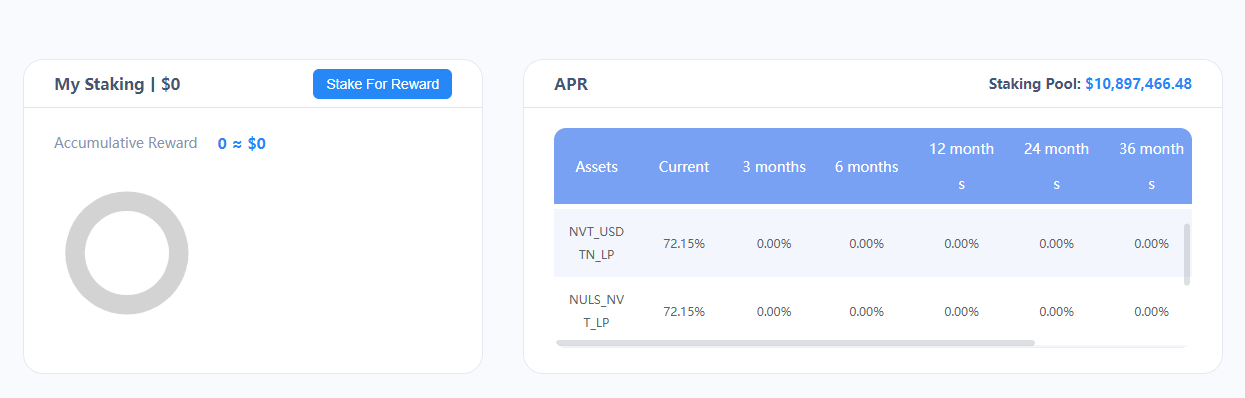1245x398 pixels.
Task: Select the Current column header
Action: [684, 167]
